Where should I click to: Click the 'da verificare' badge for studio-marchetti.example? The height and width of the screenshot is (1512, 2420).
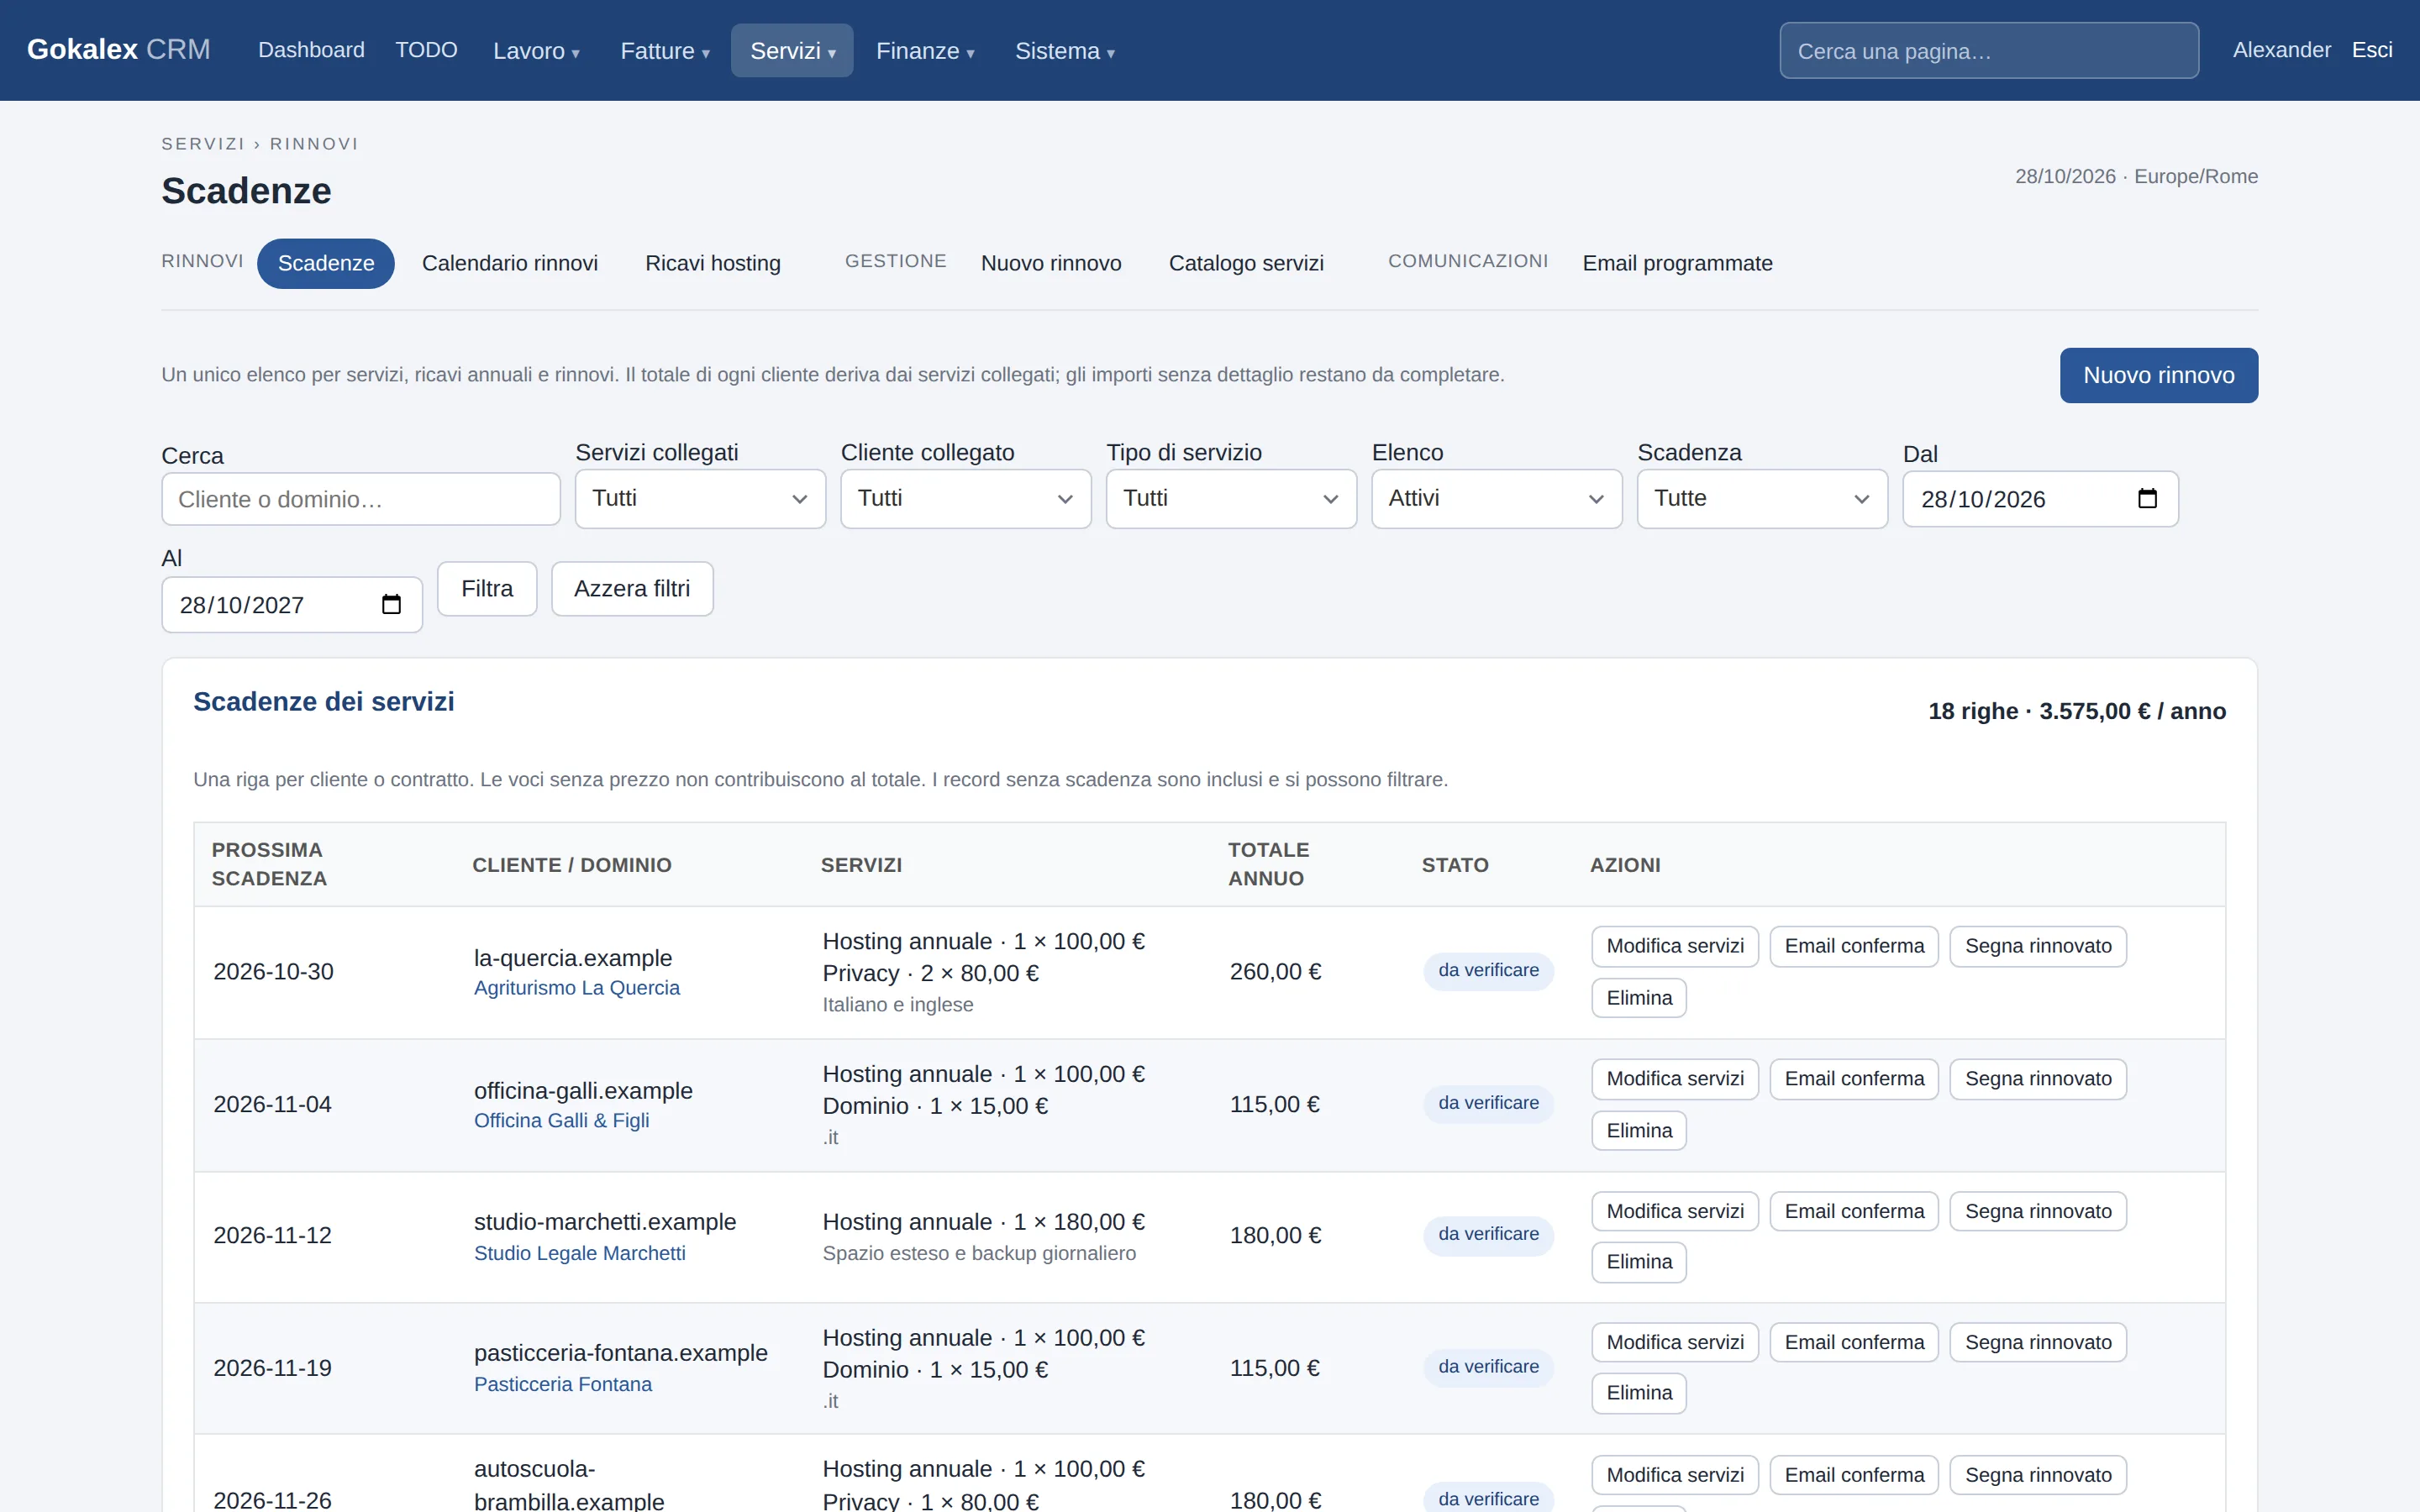tap(1487, 1234)
